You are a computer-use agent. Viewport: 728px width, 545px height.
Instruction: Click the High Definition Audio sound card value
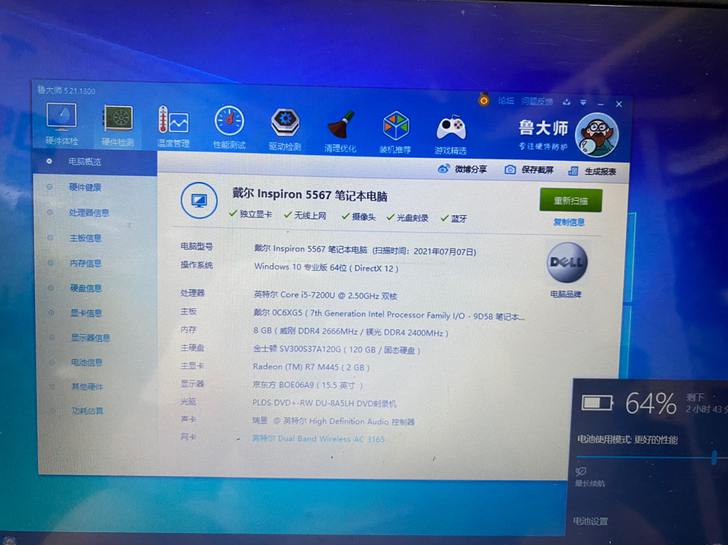(333, 421)
